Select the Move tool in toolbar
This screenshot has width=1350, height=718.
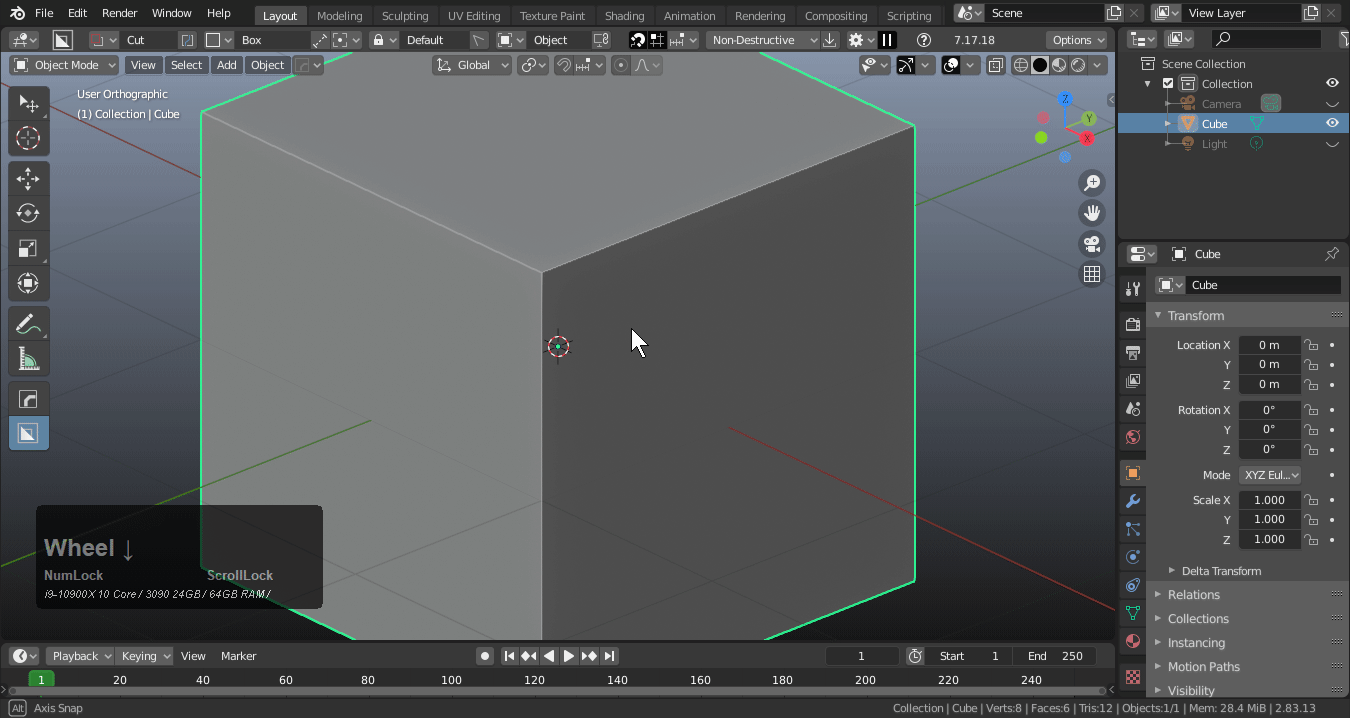(x=28, y=179)
